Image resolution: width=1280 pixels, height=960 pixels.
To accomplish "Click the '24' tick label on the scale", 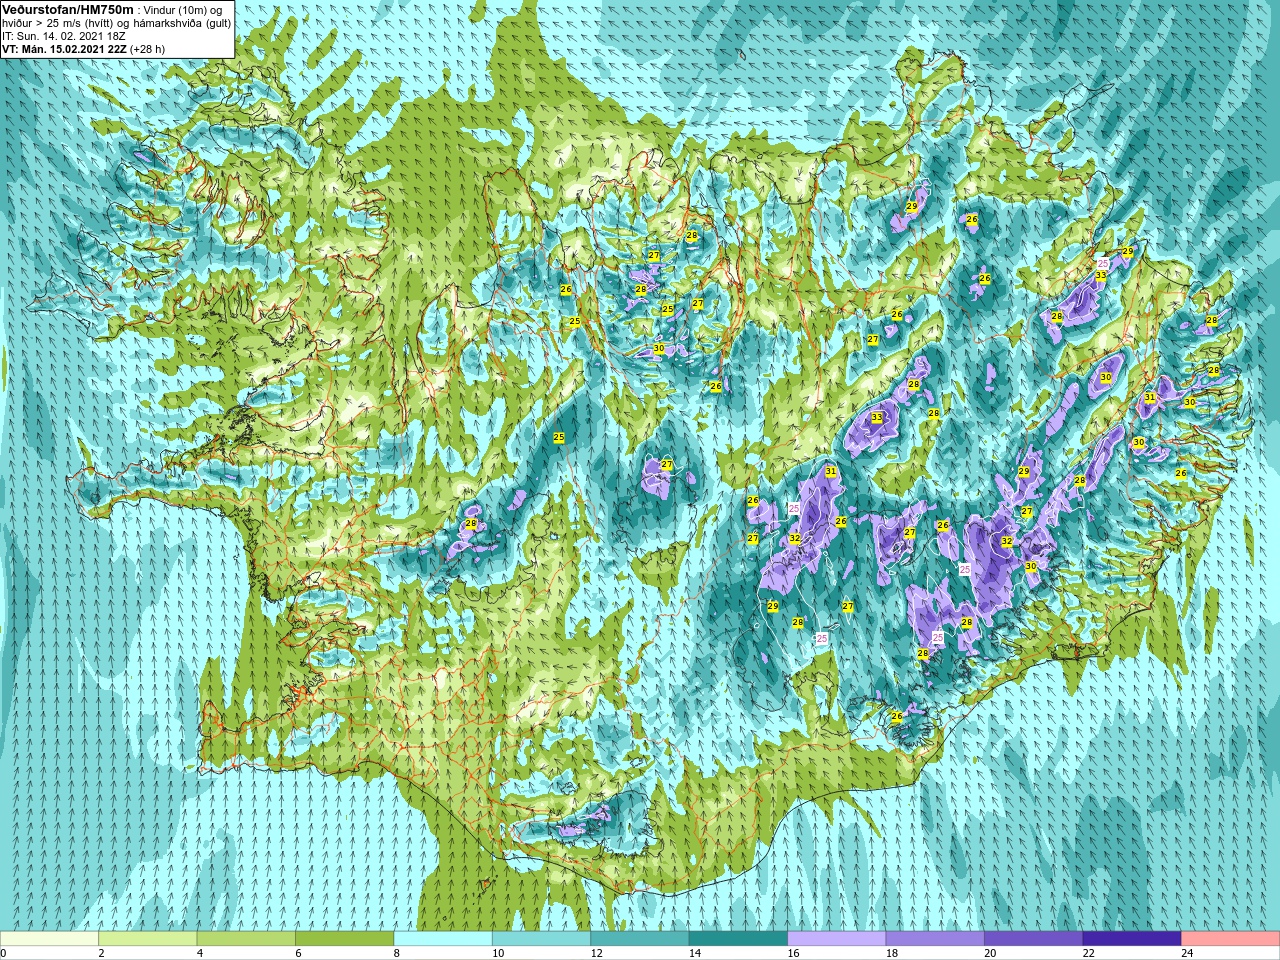I will (1187, 953).
